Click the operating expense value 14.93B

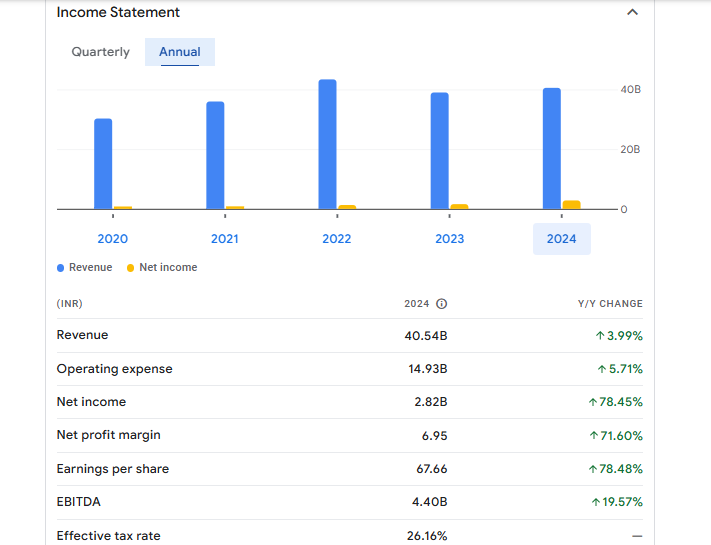(428, 369)
